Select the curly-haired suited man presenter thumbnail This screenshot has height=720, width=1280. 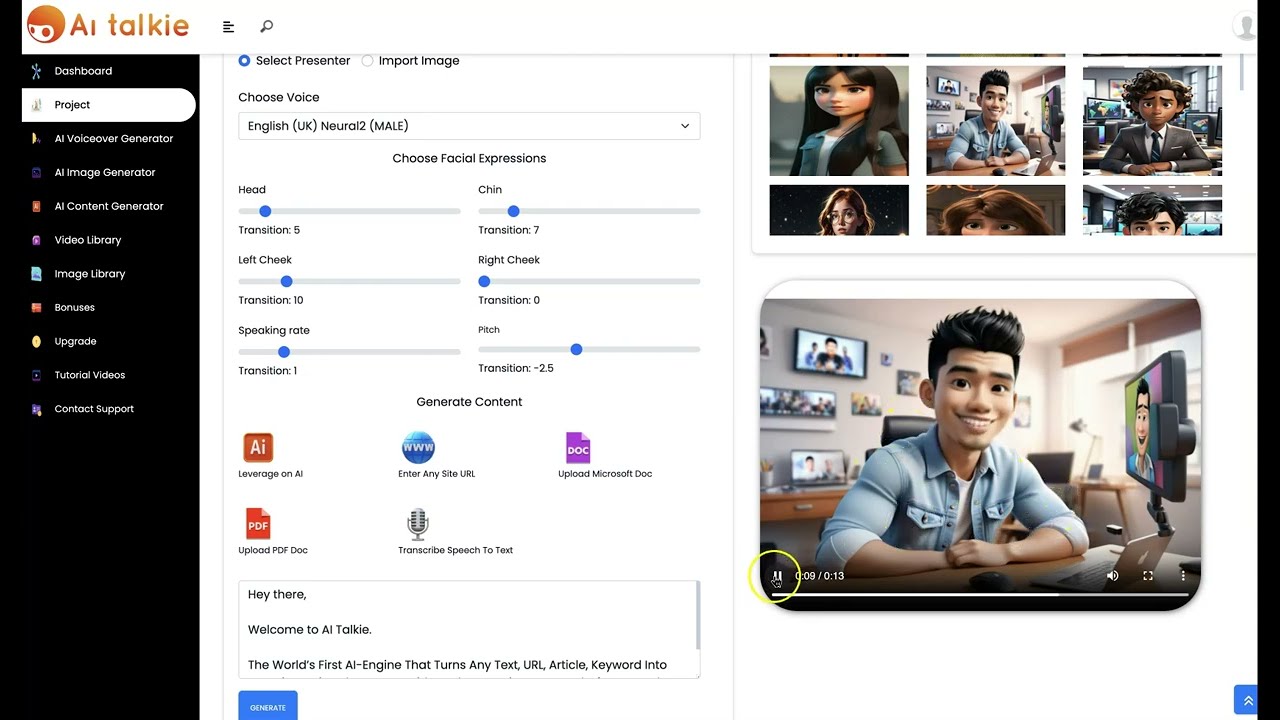click(1152, 121)
